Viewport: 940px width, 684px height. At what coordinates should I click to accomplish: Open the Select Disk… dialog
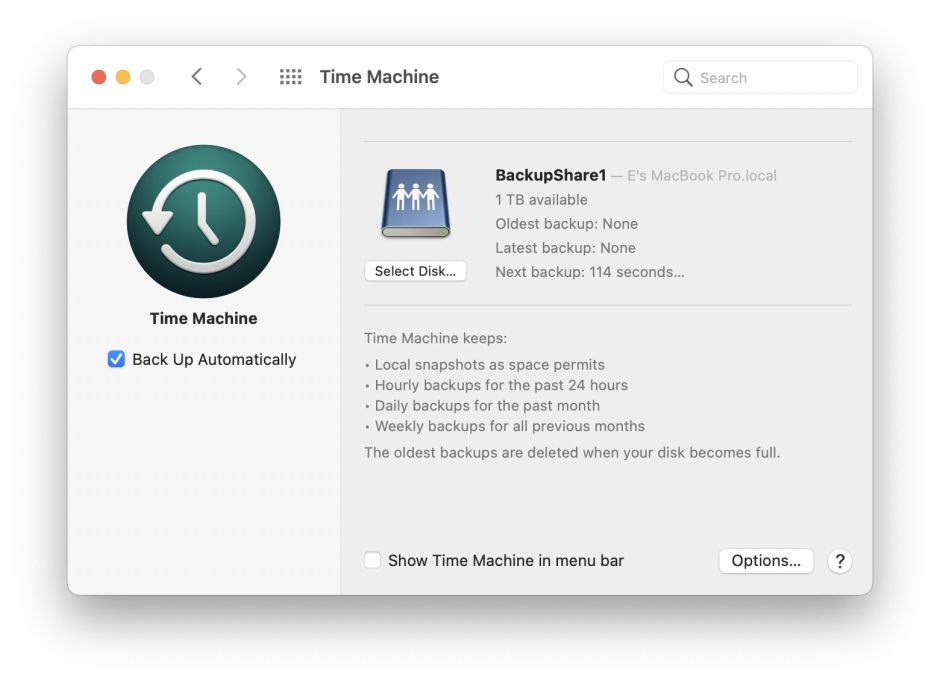click(x=415, y=271)
